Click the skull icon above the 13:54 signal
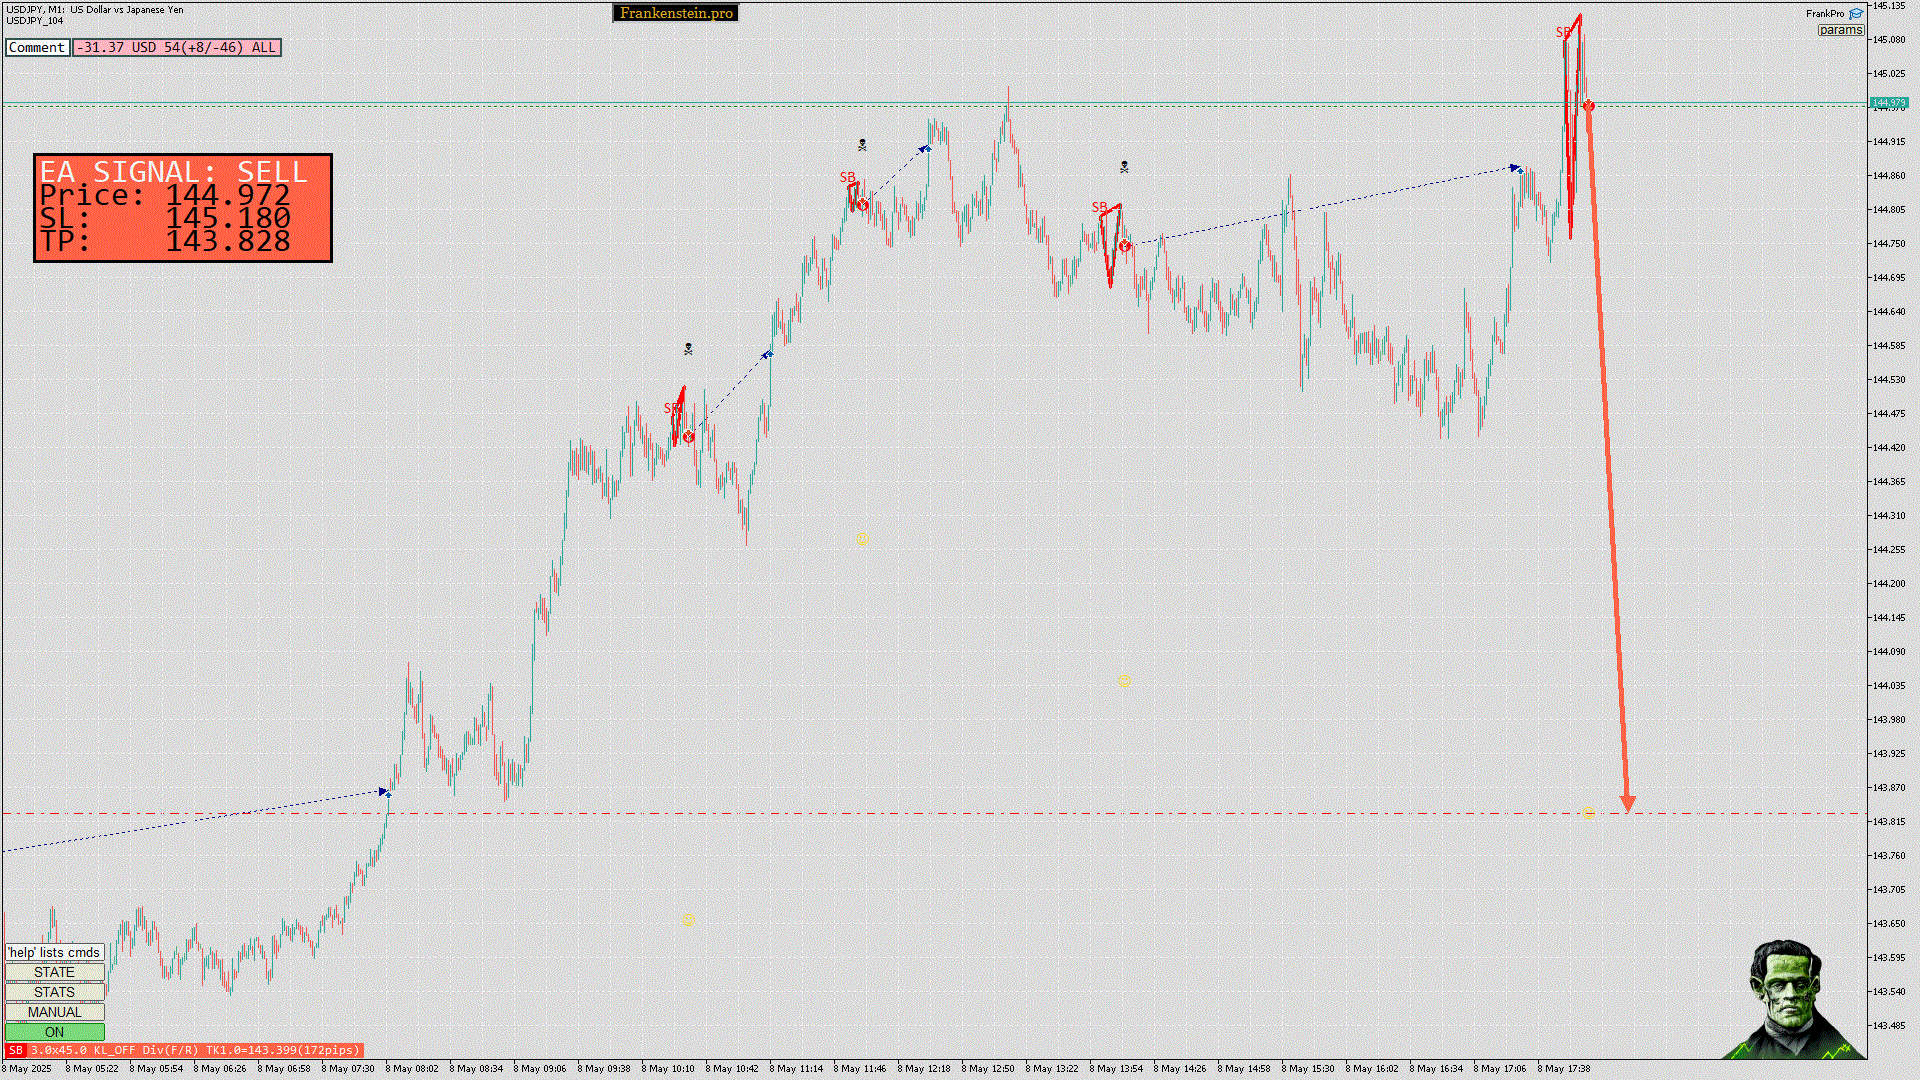1920x1080 pixels. pyautogui.click(x=1124, y=167)
